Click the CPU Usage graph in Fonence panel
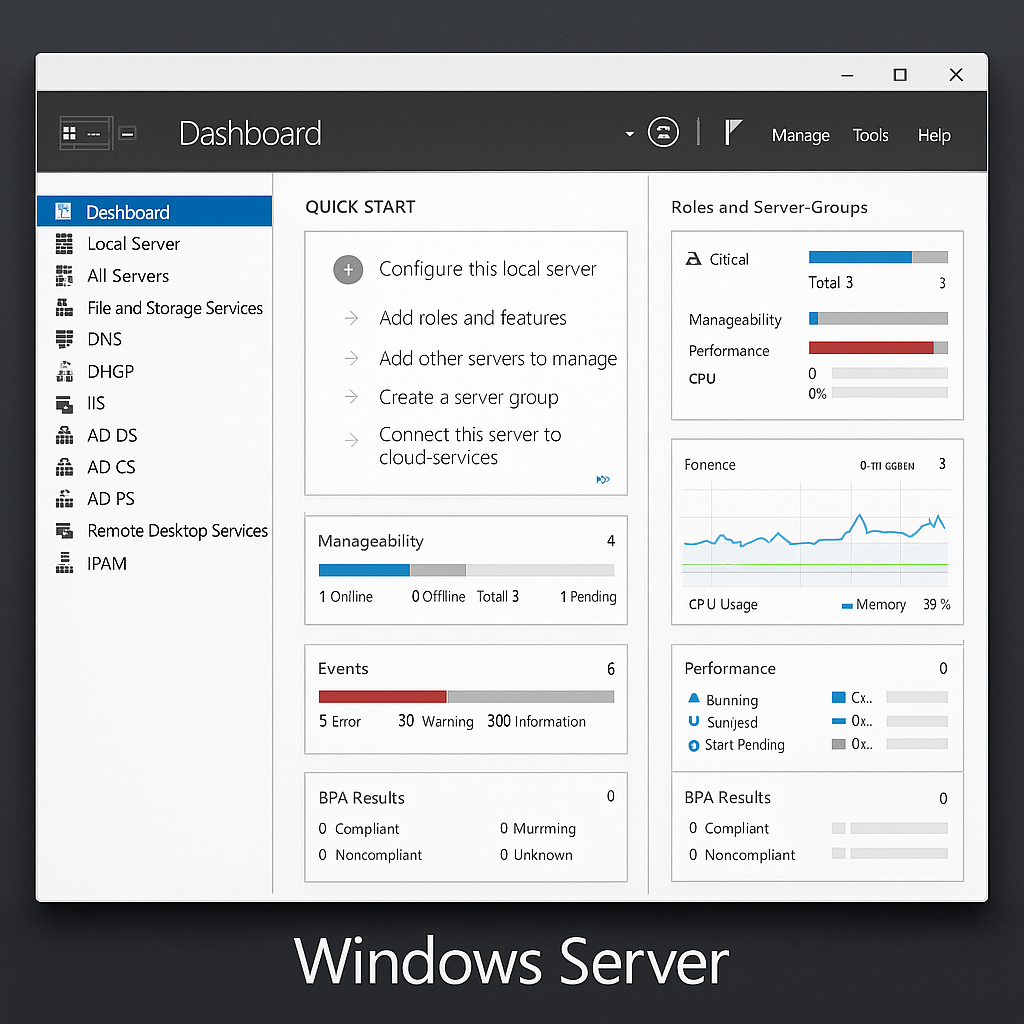The height and width of the screenshot is (1024, 1024). (x=815, y=540)
